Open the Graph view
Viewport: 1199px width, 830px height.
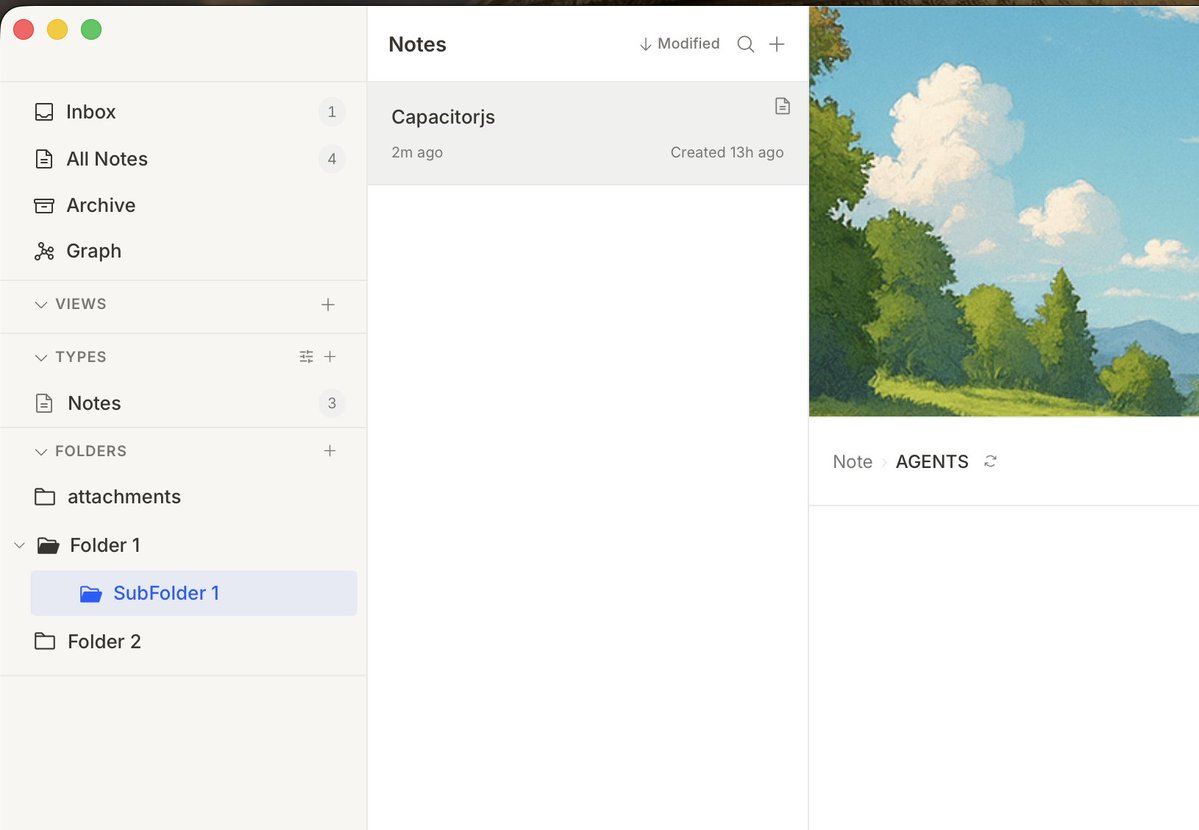[x=184, y=251]
